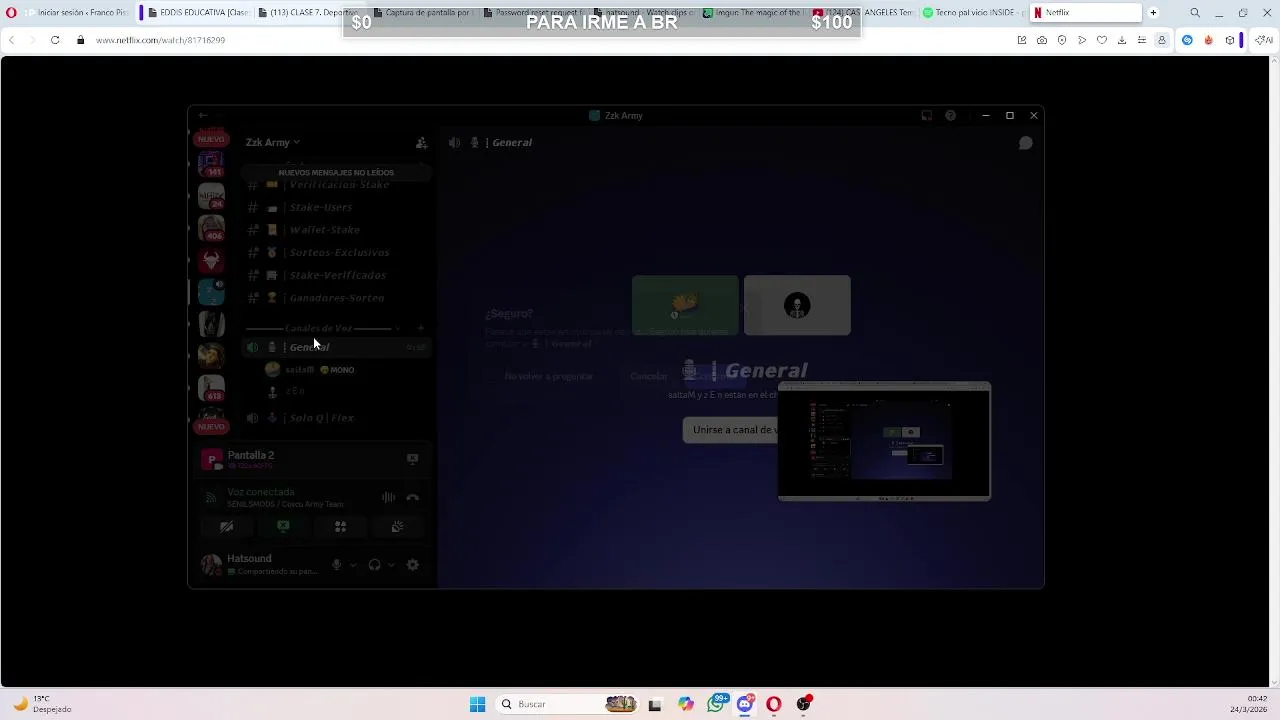Open WhatsApp from the taskbar

716,704
